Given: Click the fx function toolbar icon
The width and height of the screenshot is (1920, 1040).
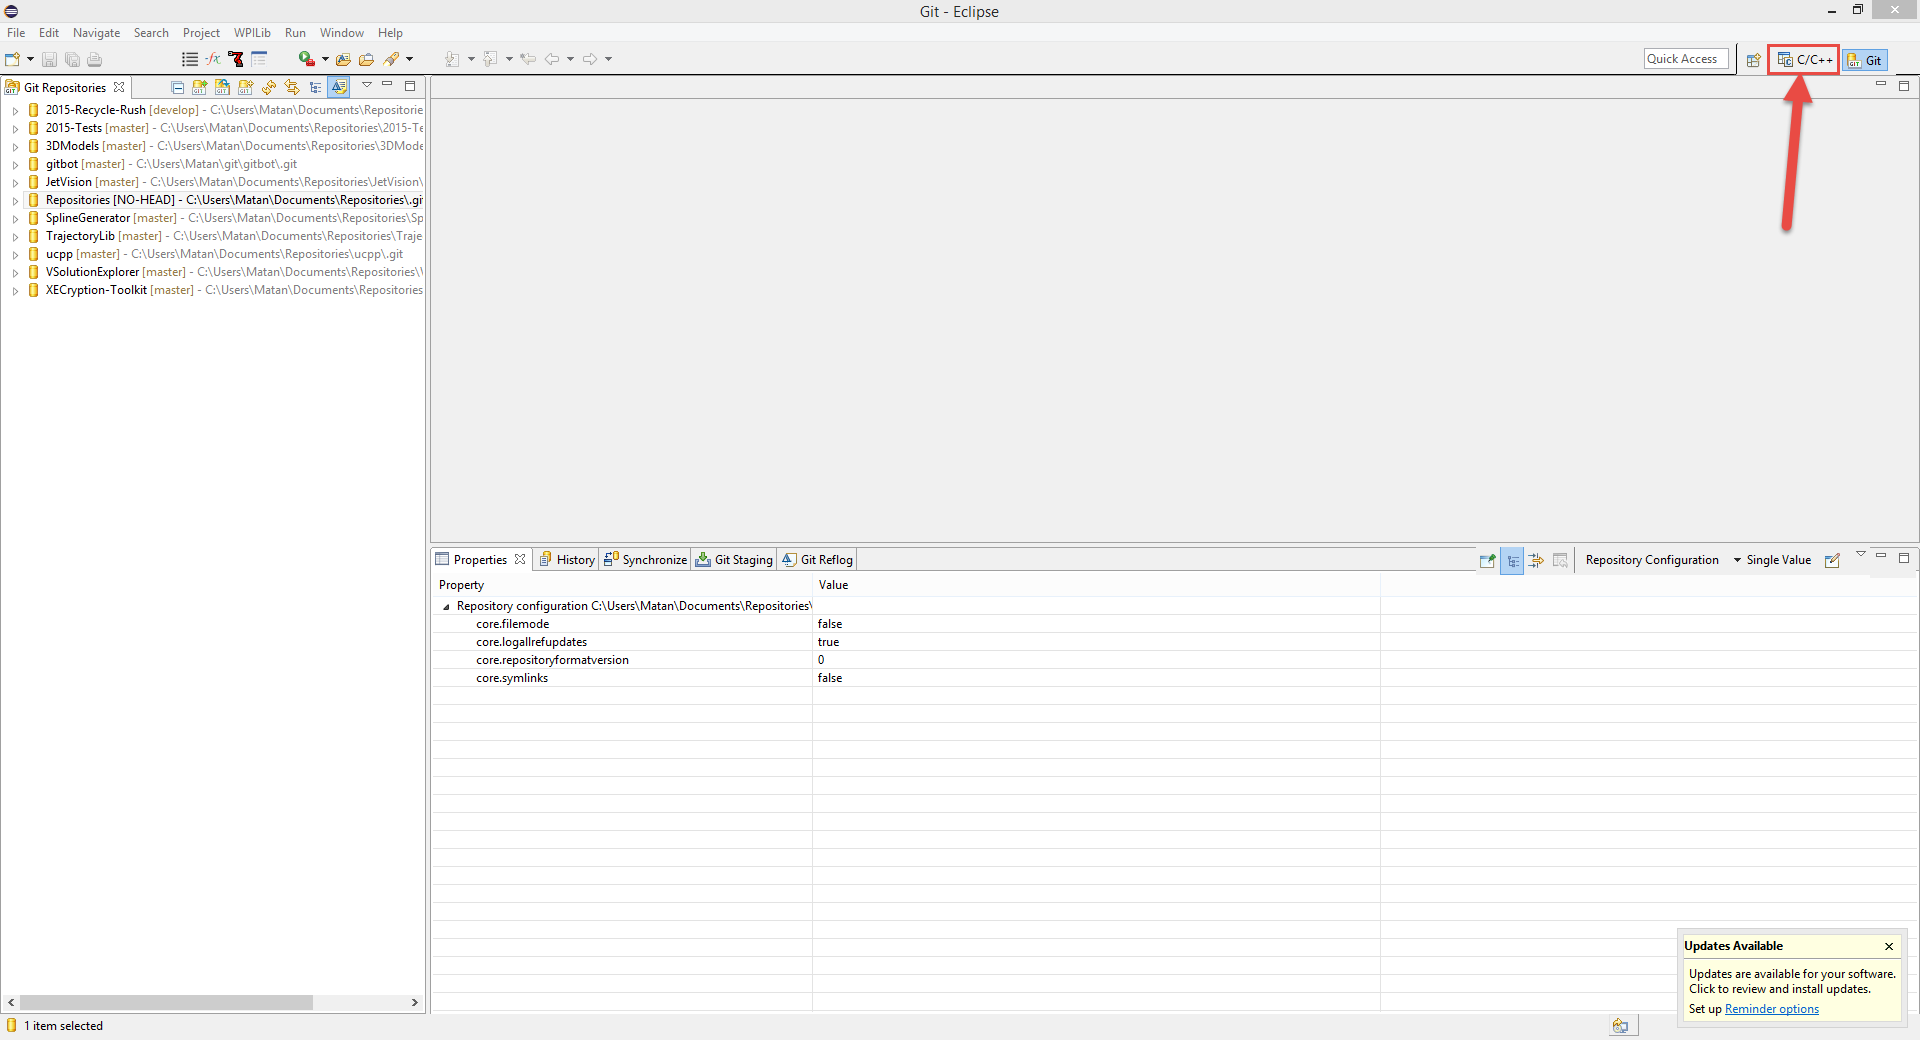Looking at the screenshot, I should click(x=213, y=59).
